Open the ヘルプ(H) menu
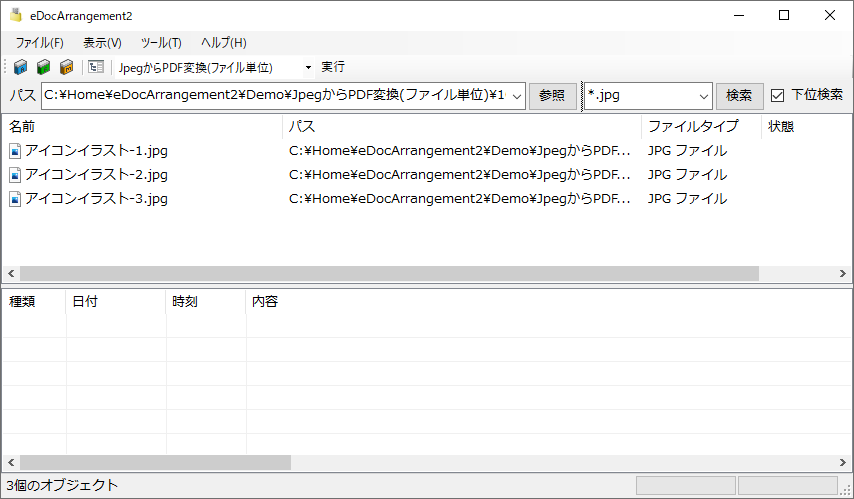Image resolution: width=854 pixels, height=499 pixels. pyautogui.click(x=224, y=42)
